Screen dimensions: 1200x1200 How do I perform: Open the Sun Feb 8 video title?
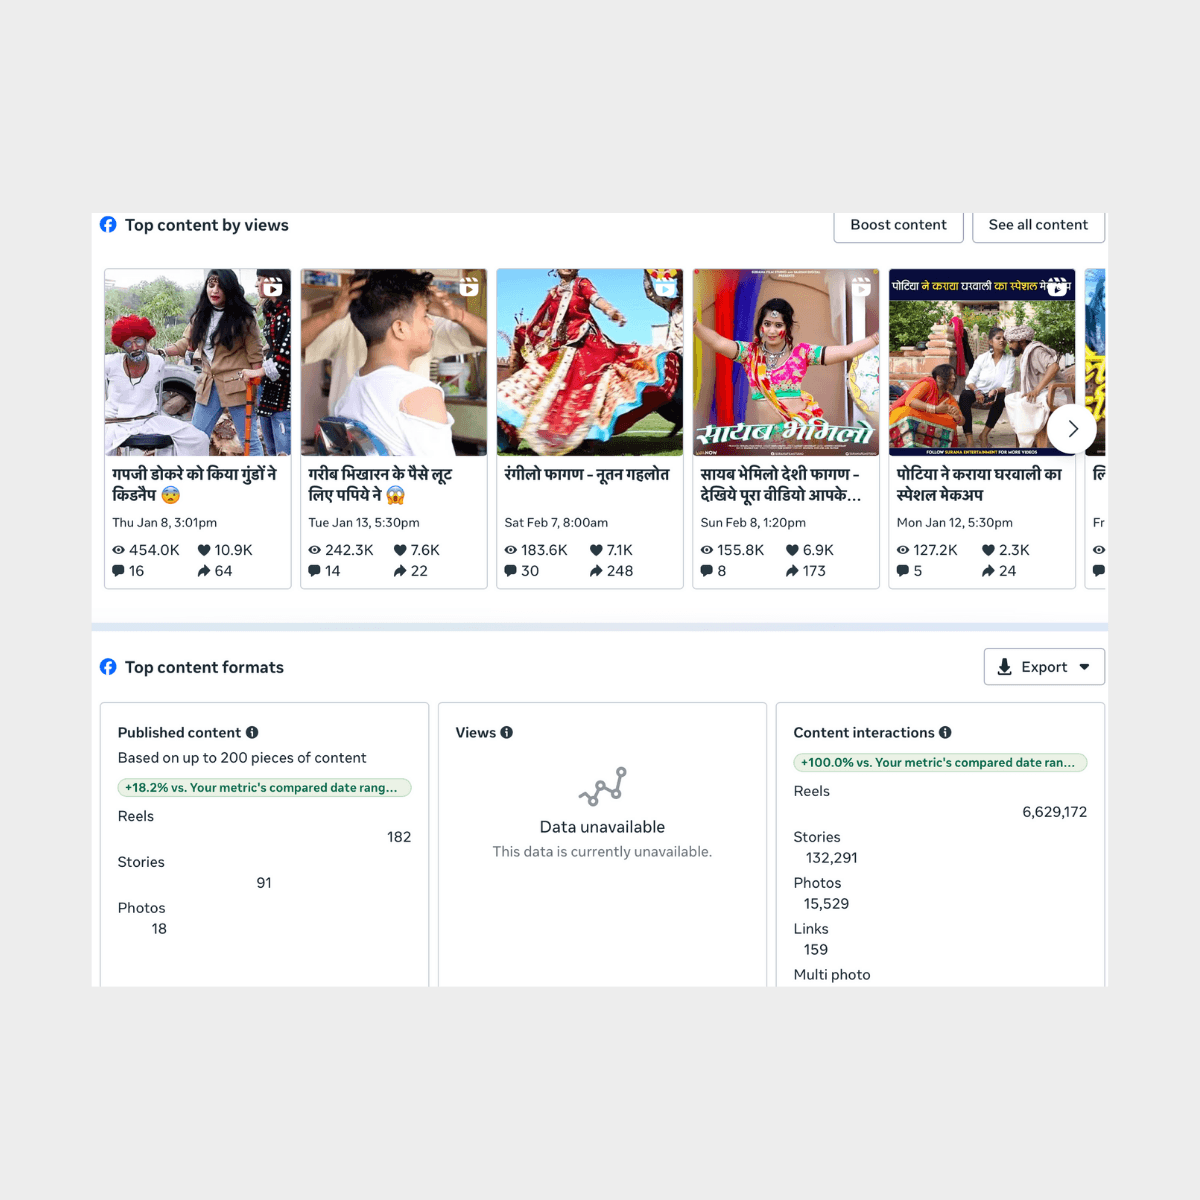click(781, 484)
